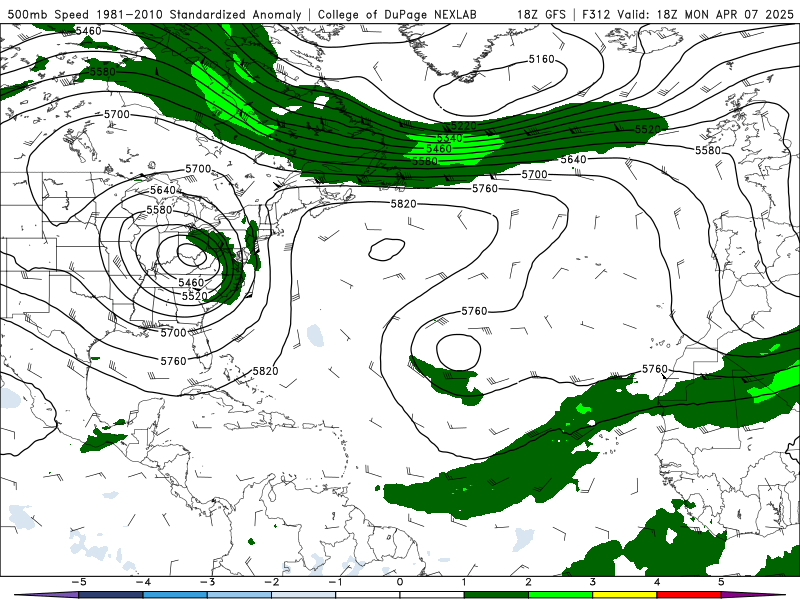Click the purple colorbar arrow beyond 5
This screenshot has height=600, width=800.
pos(753,595)
